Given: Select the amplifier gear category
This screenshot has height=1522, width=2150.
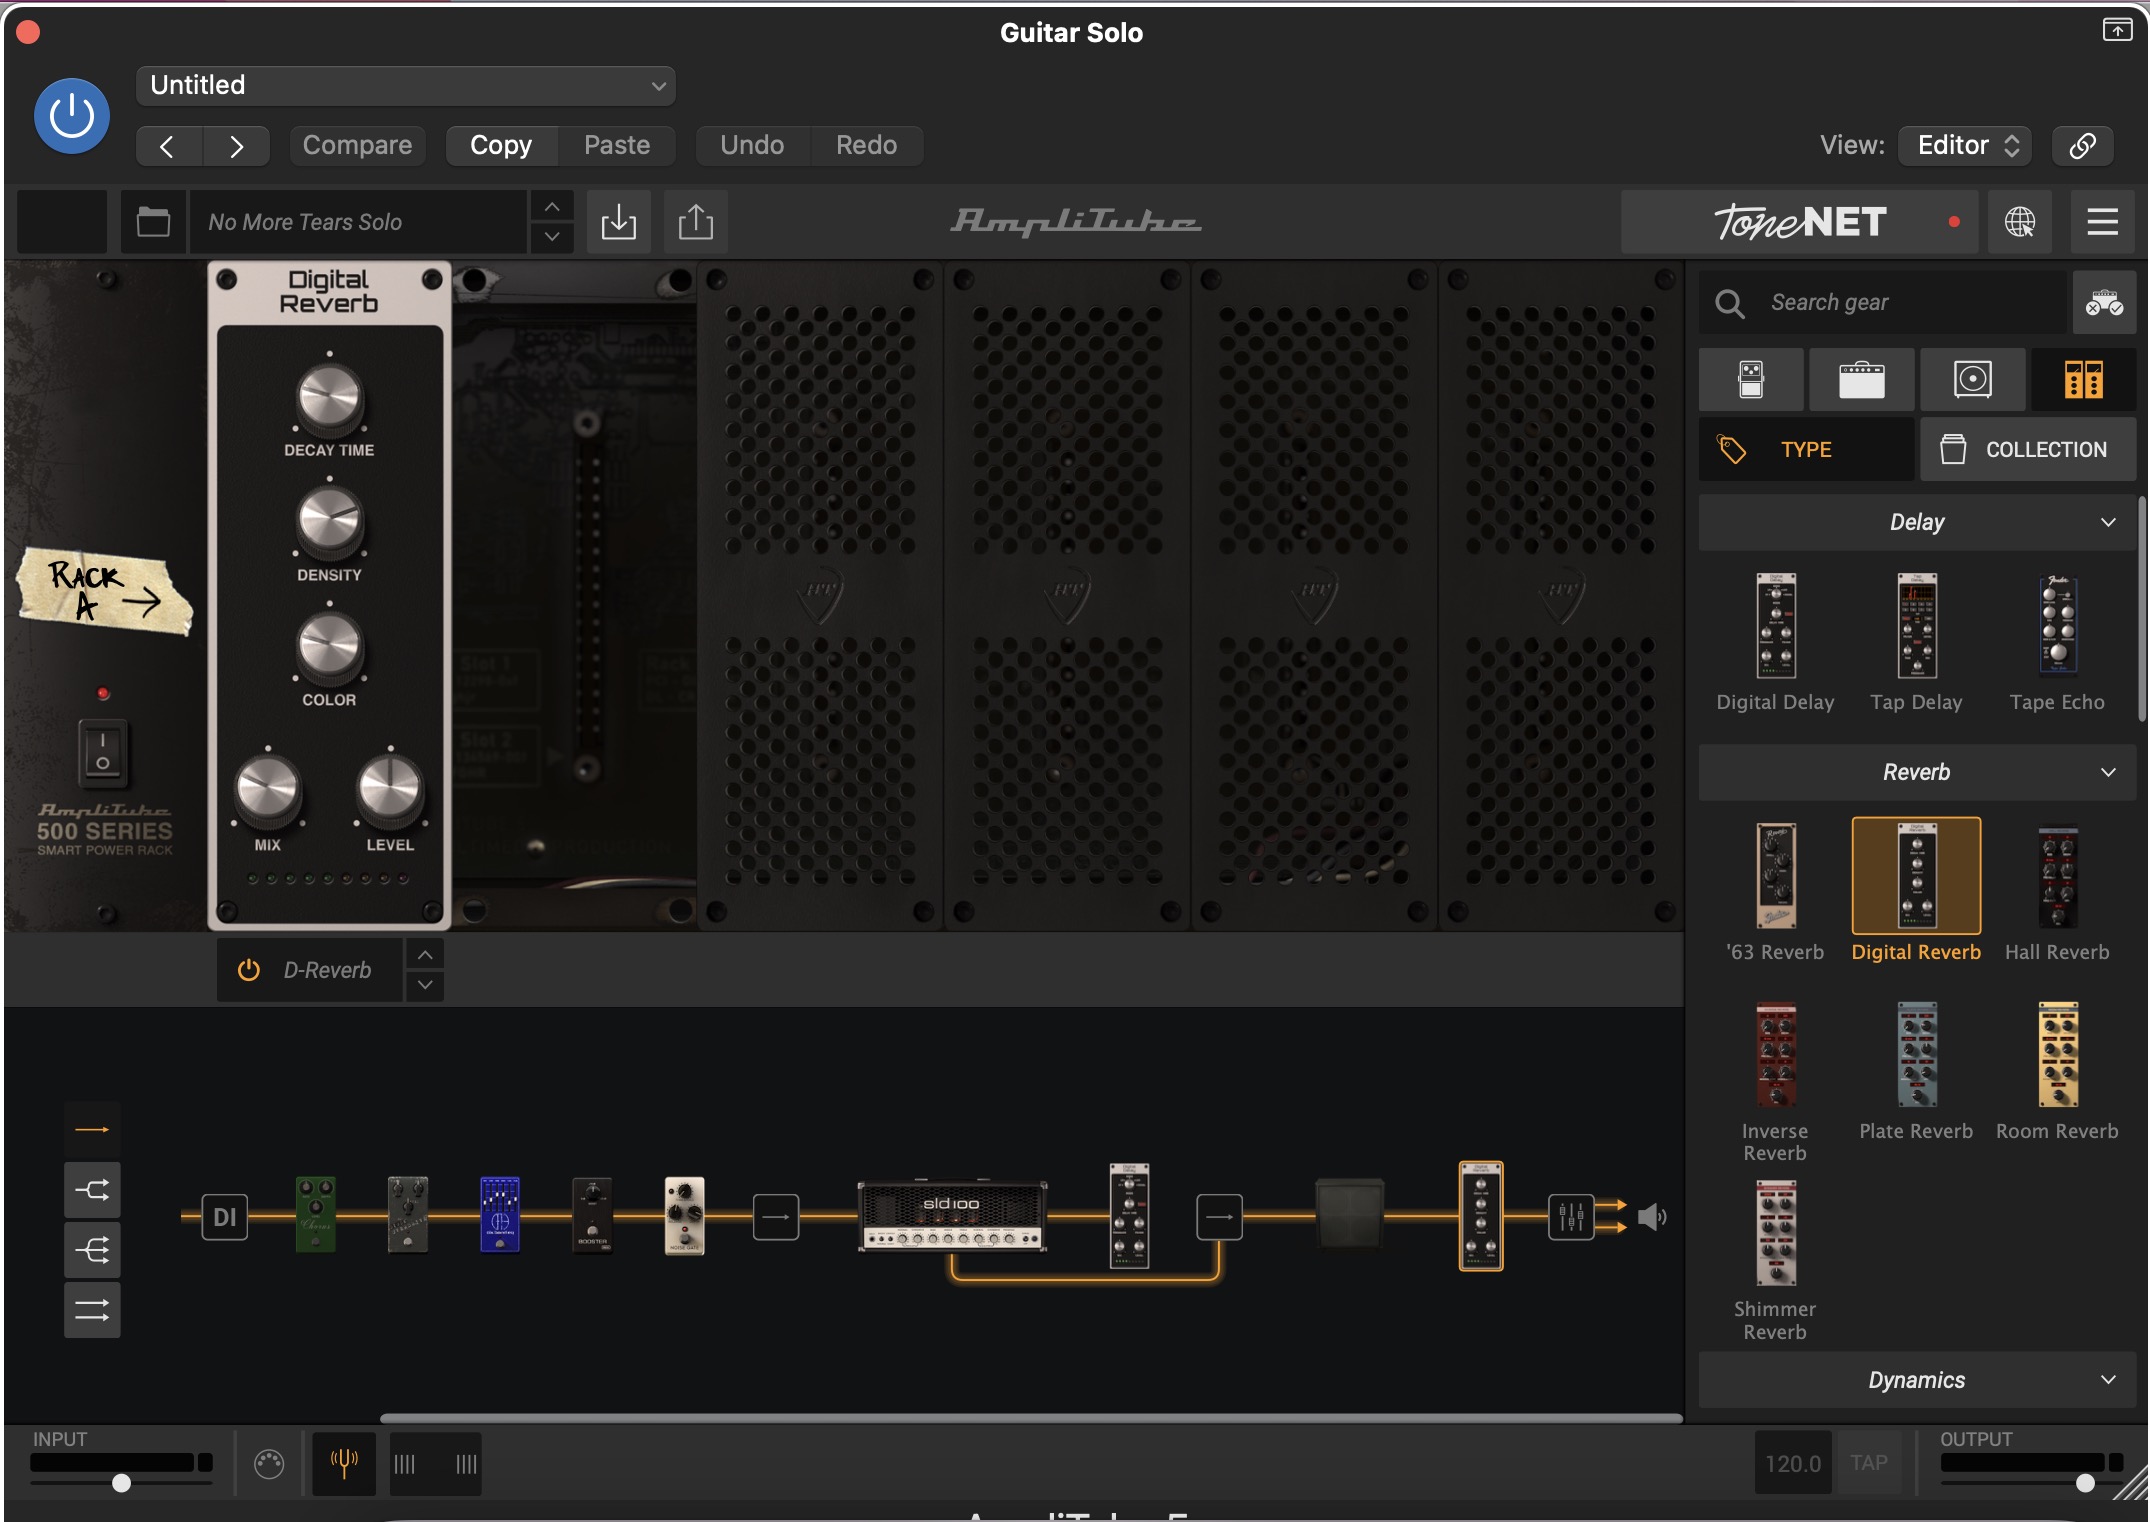Looking at the screenshot, I should point(1861,380).
